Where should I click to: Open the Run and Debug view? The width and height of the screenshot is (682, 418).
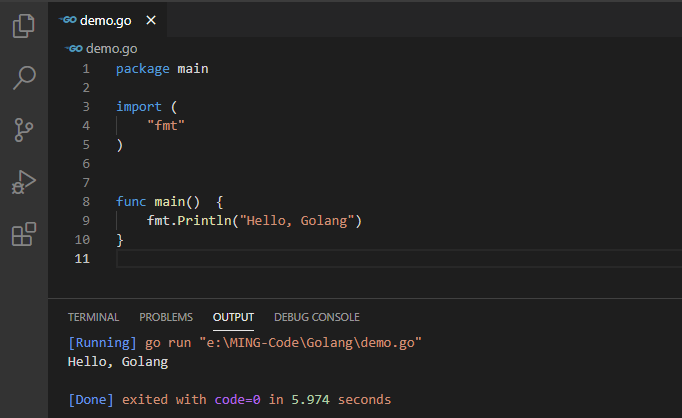pyautogui.click(x=23, y=182)
